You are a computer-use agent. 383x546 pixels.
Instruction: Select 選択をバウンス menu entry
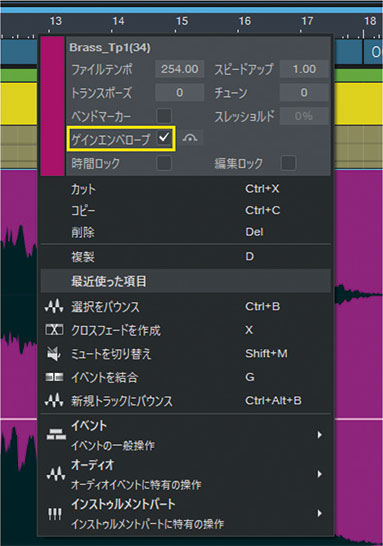coord(186,306)
